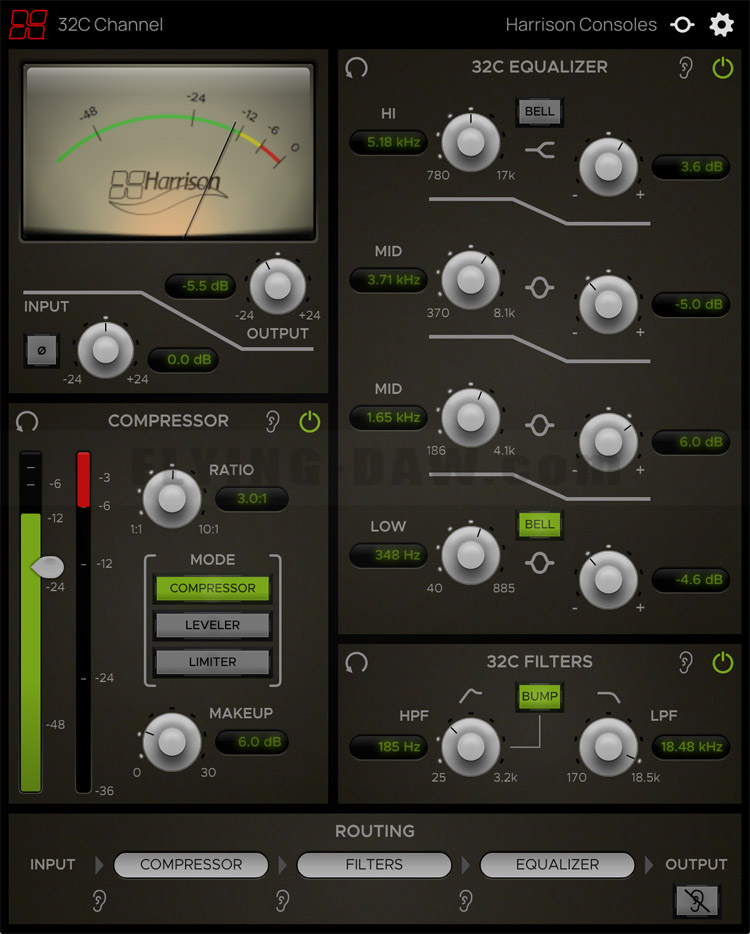
Task: Click the 5.18 kHz HI frequency field
Action: (388, 142)
